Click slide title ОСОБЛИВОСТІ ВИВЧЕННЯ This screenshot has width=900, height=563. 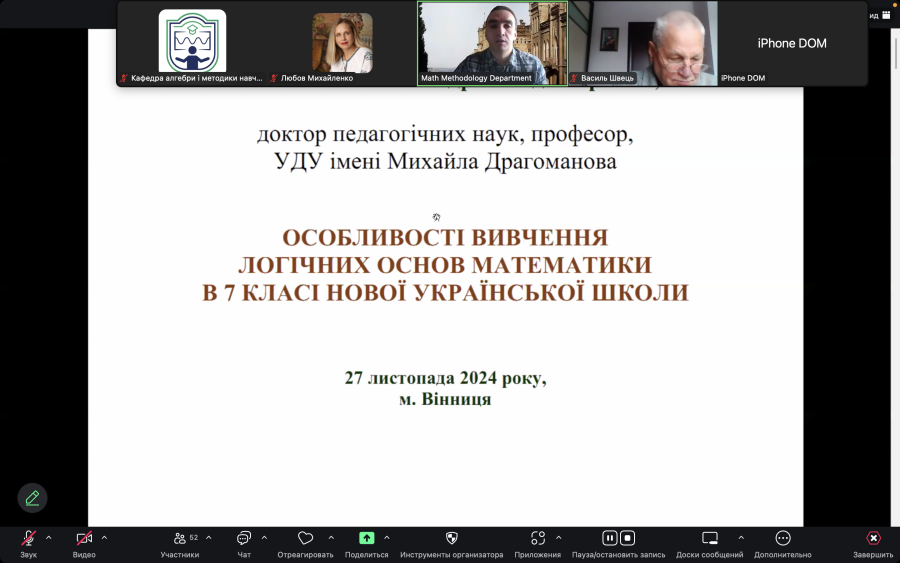tap(445, 238)
